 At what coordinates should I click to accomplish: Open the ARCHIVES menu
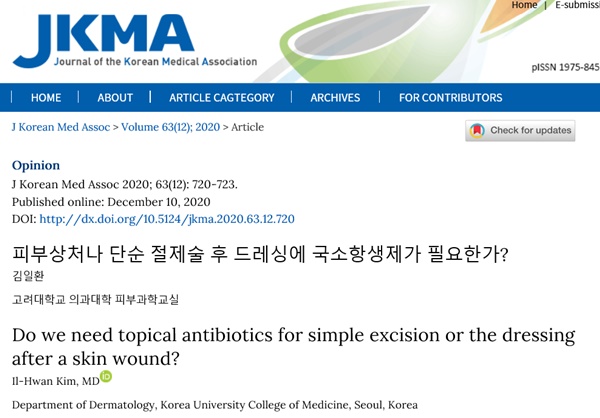(x=335, y=98)
